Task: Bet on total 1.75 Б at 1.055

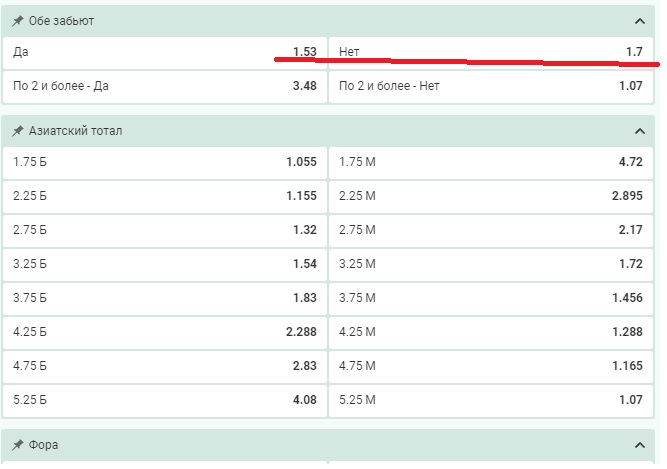Action: tap(165, 162)
